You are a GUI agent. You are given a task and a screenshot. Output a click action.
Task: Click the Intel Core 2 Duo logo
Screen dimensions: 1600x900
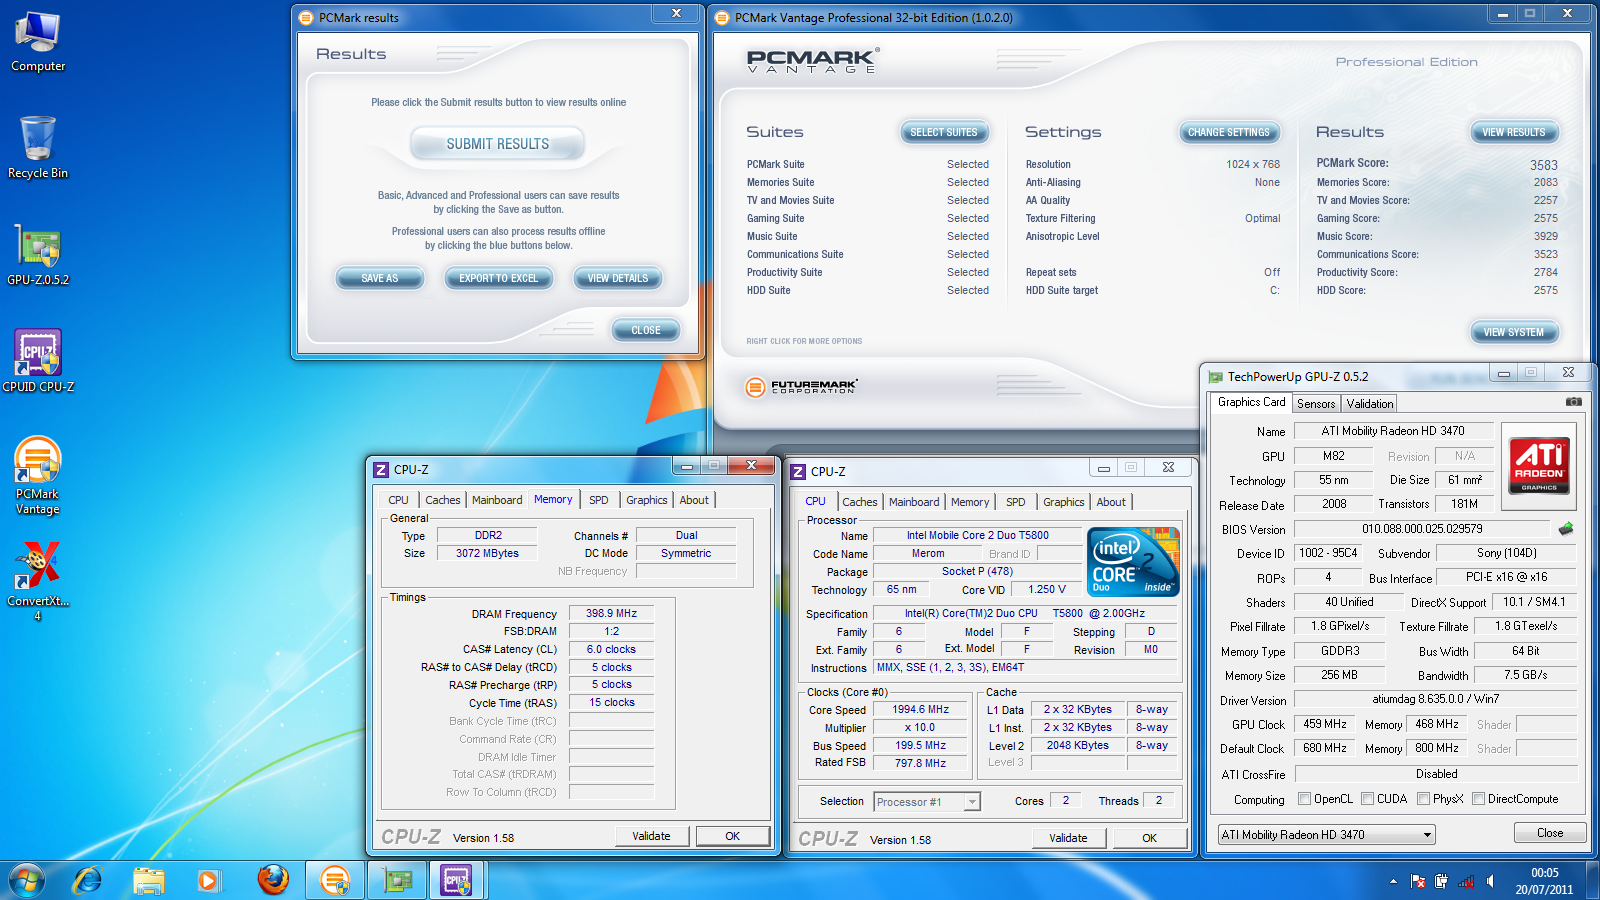point(1133,561)
